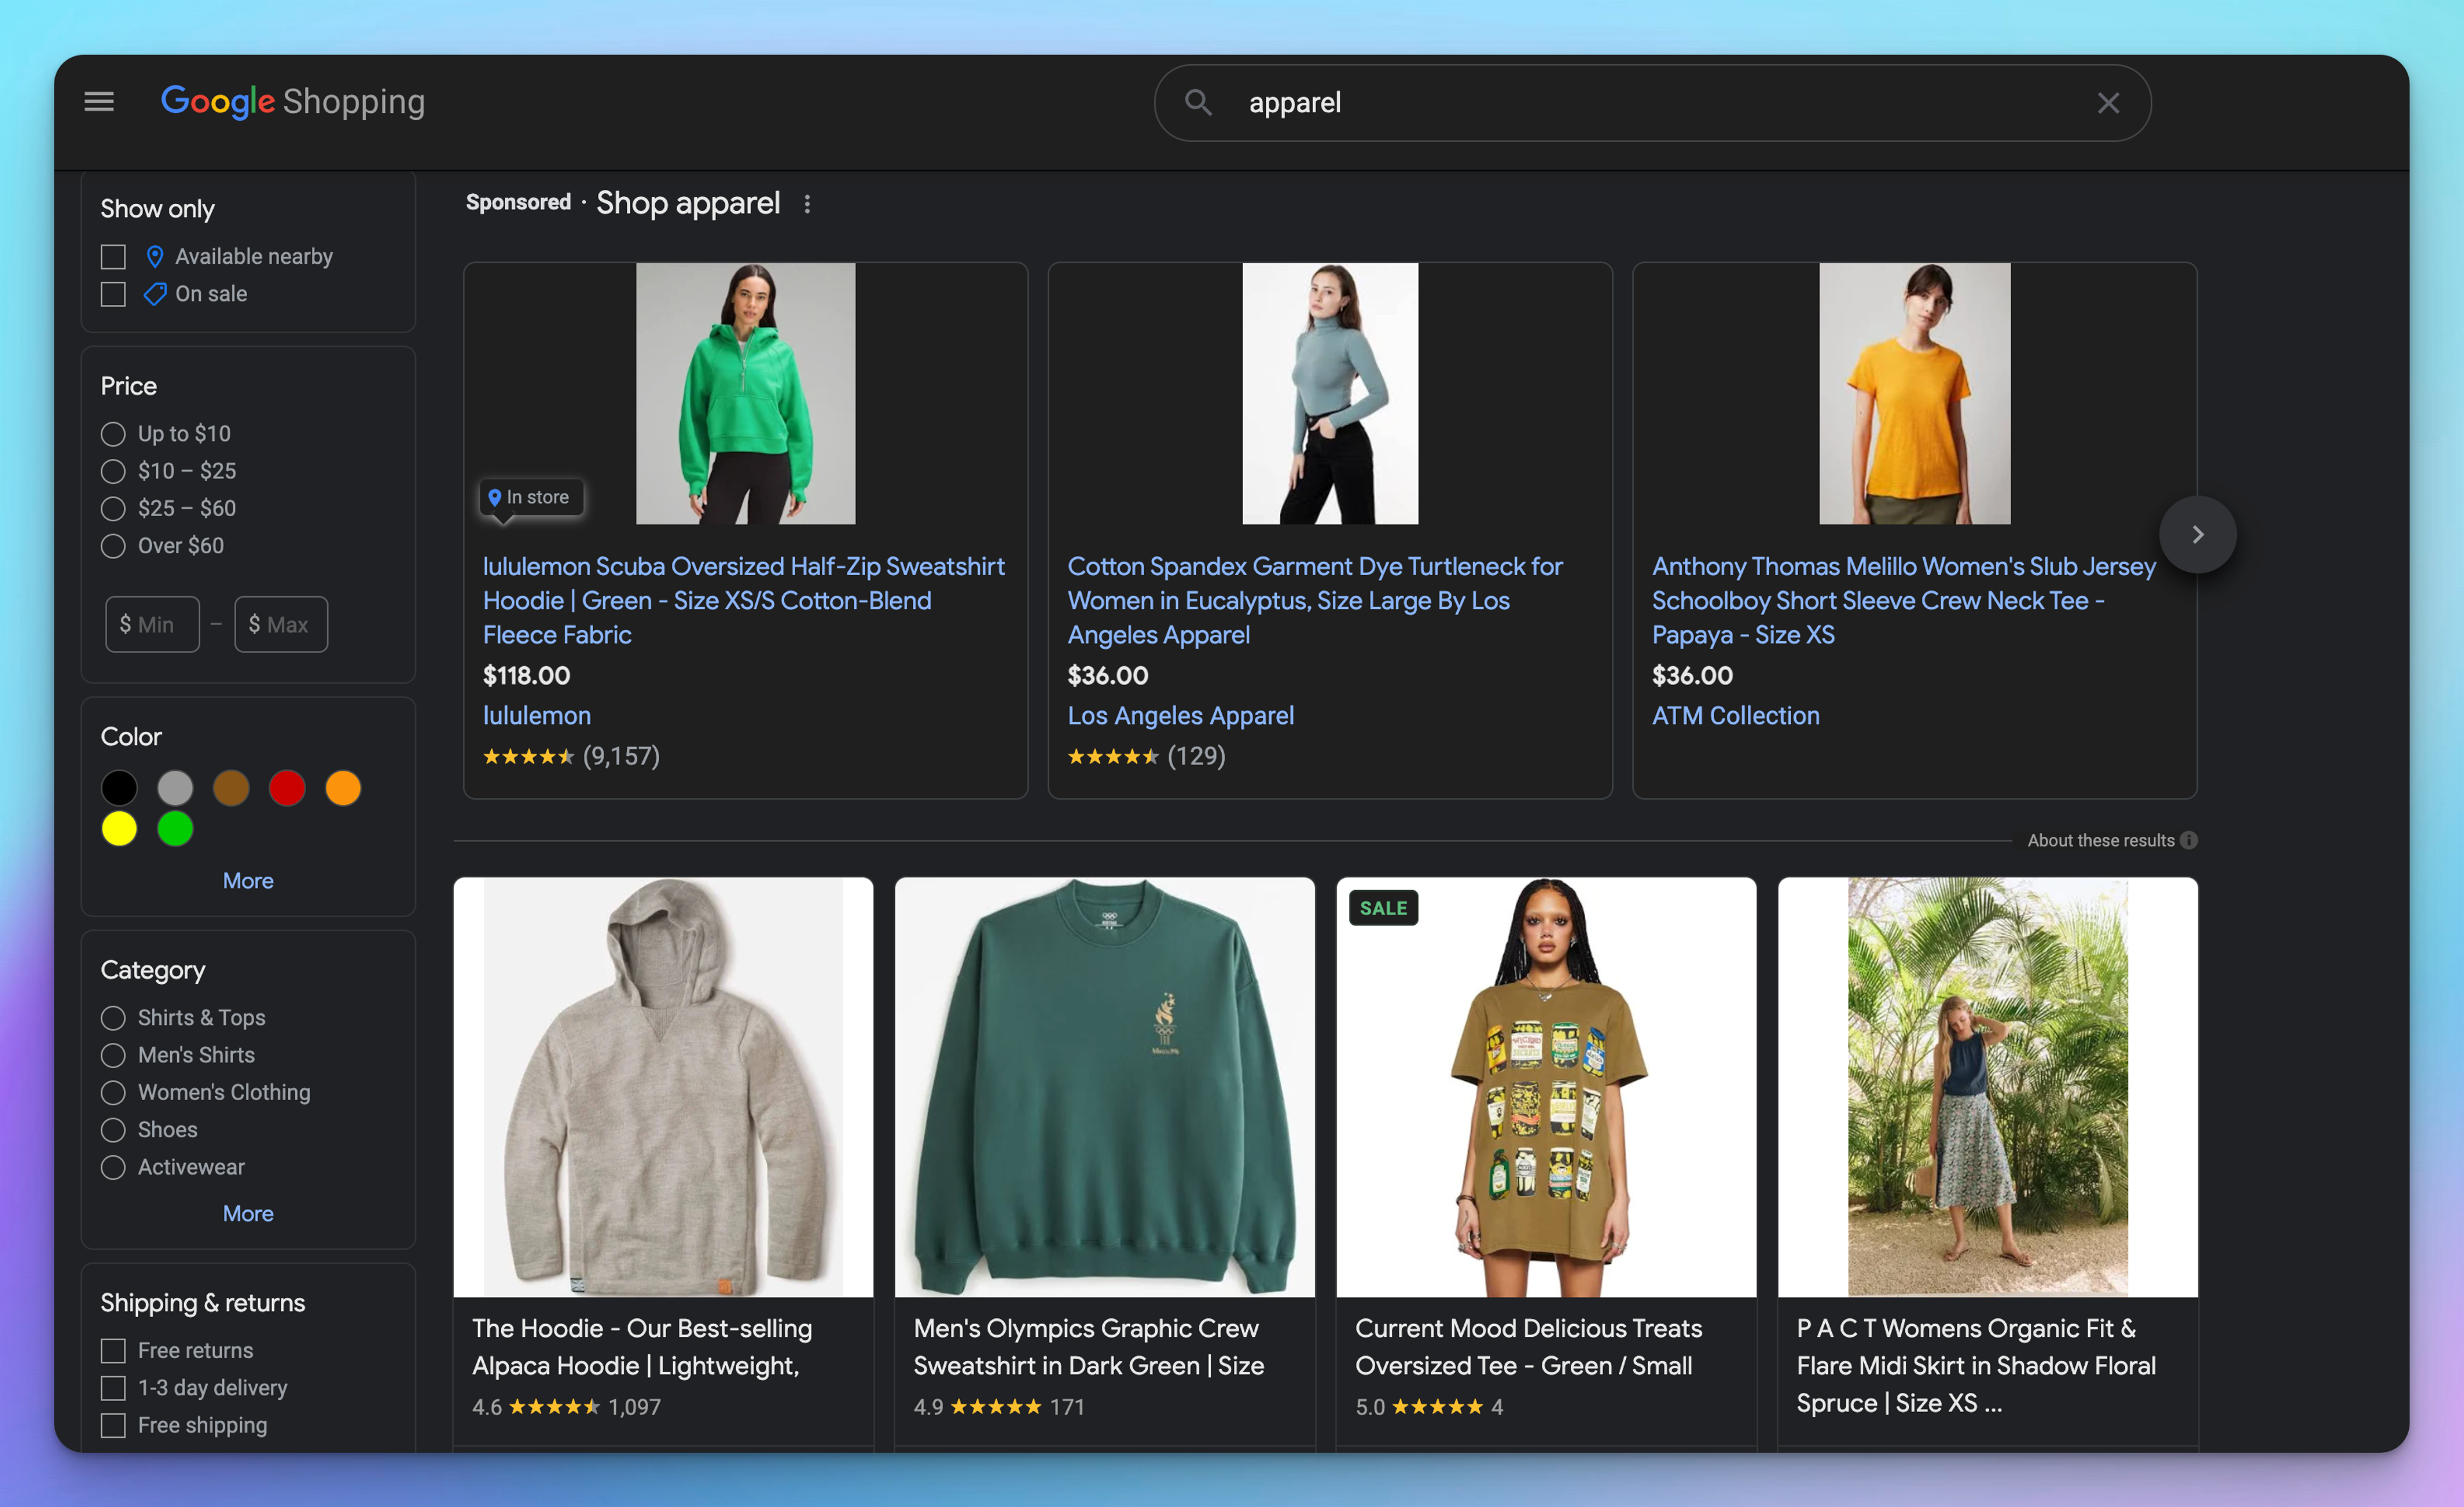The image size is (2464, 1507).
Task: Expand more colors under Color
Action: click(248, 881)
